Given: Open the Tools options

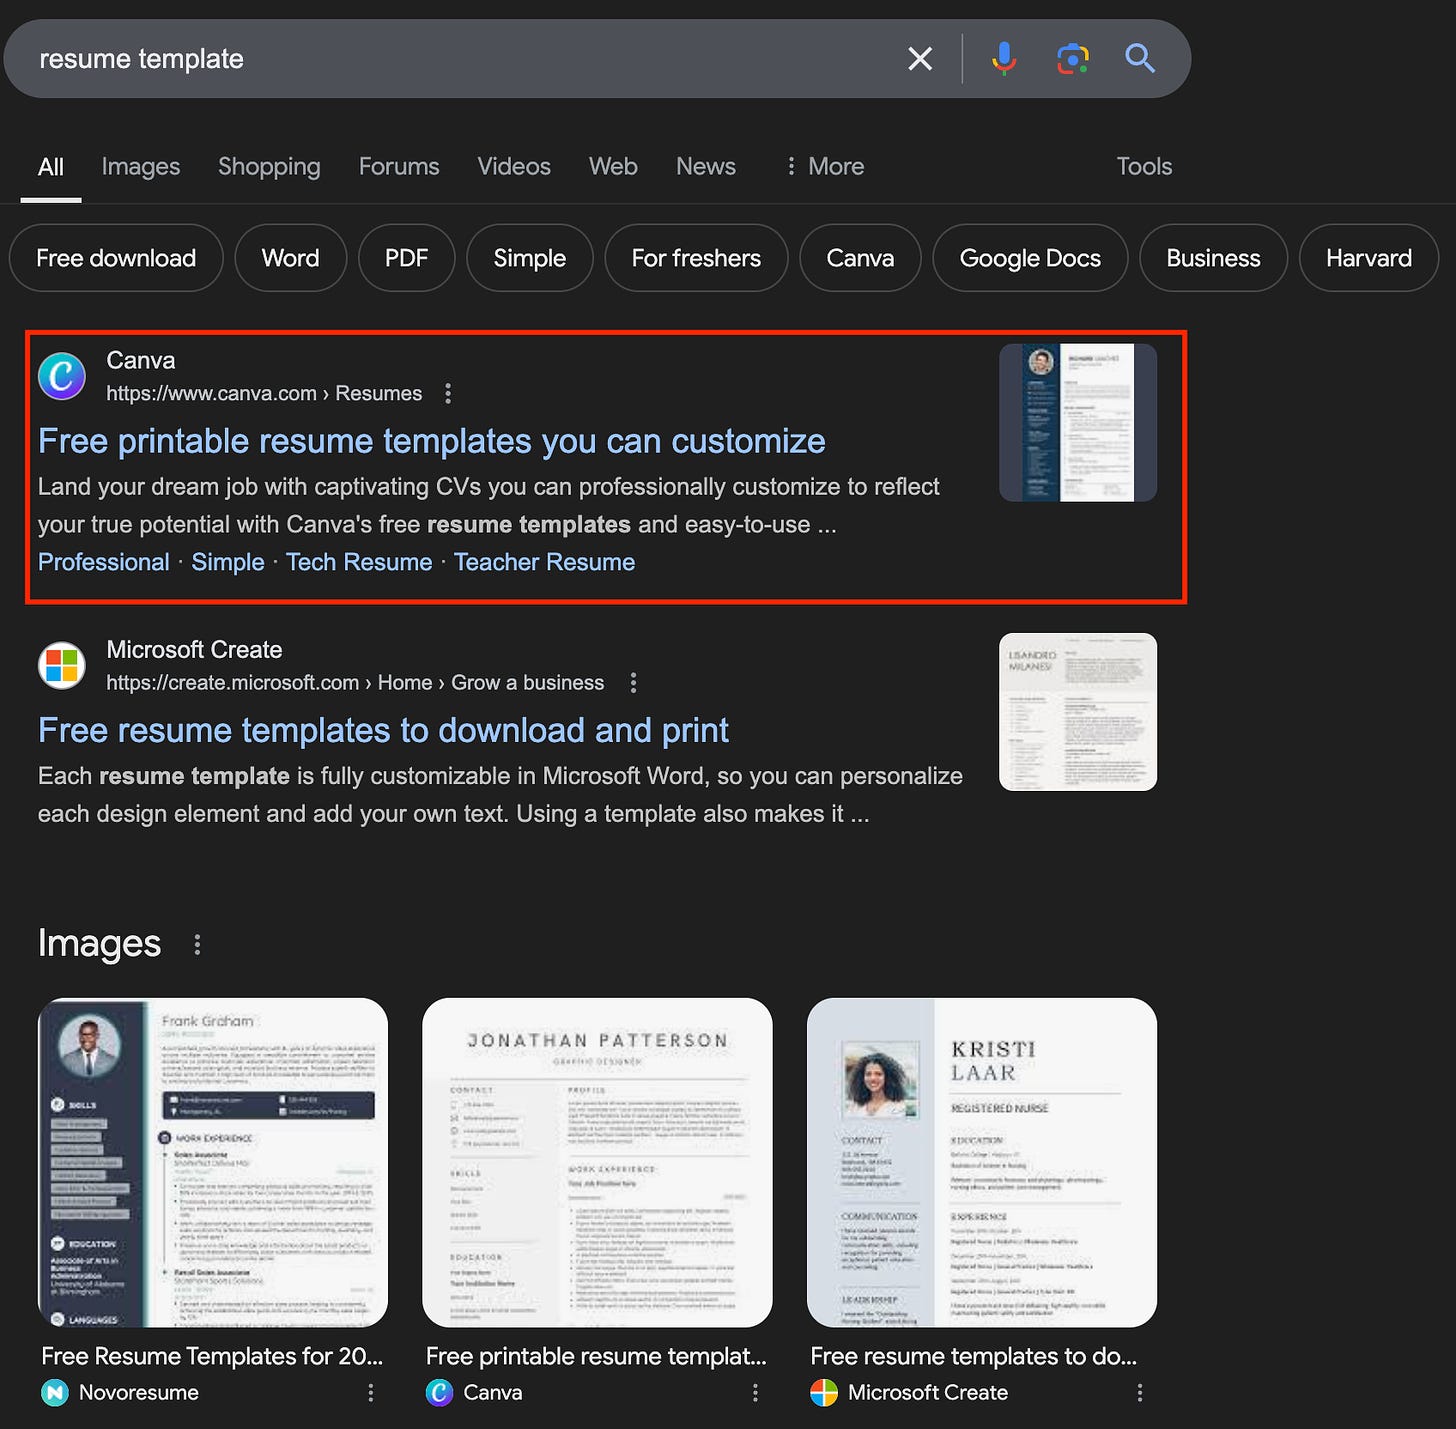Looking at the screenshot, I should pos(1144,167).
